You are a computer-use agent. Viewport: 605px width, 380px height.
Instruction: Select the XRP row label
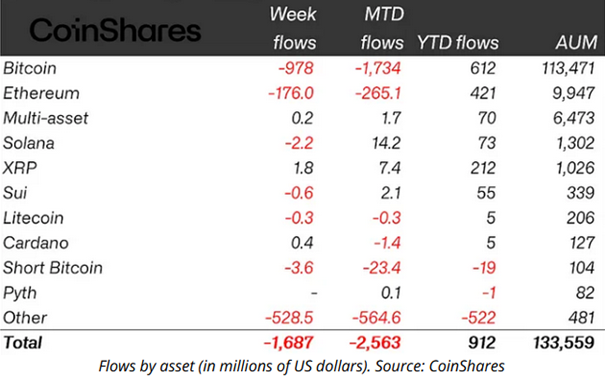[20, 168]
